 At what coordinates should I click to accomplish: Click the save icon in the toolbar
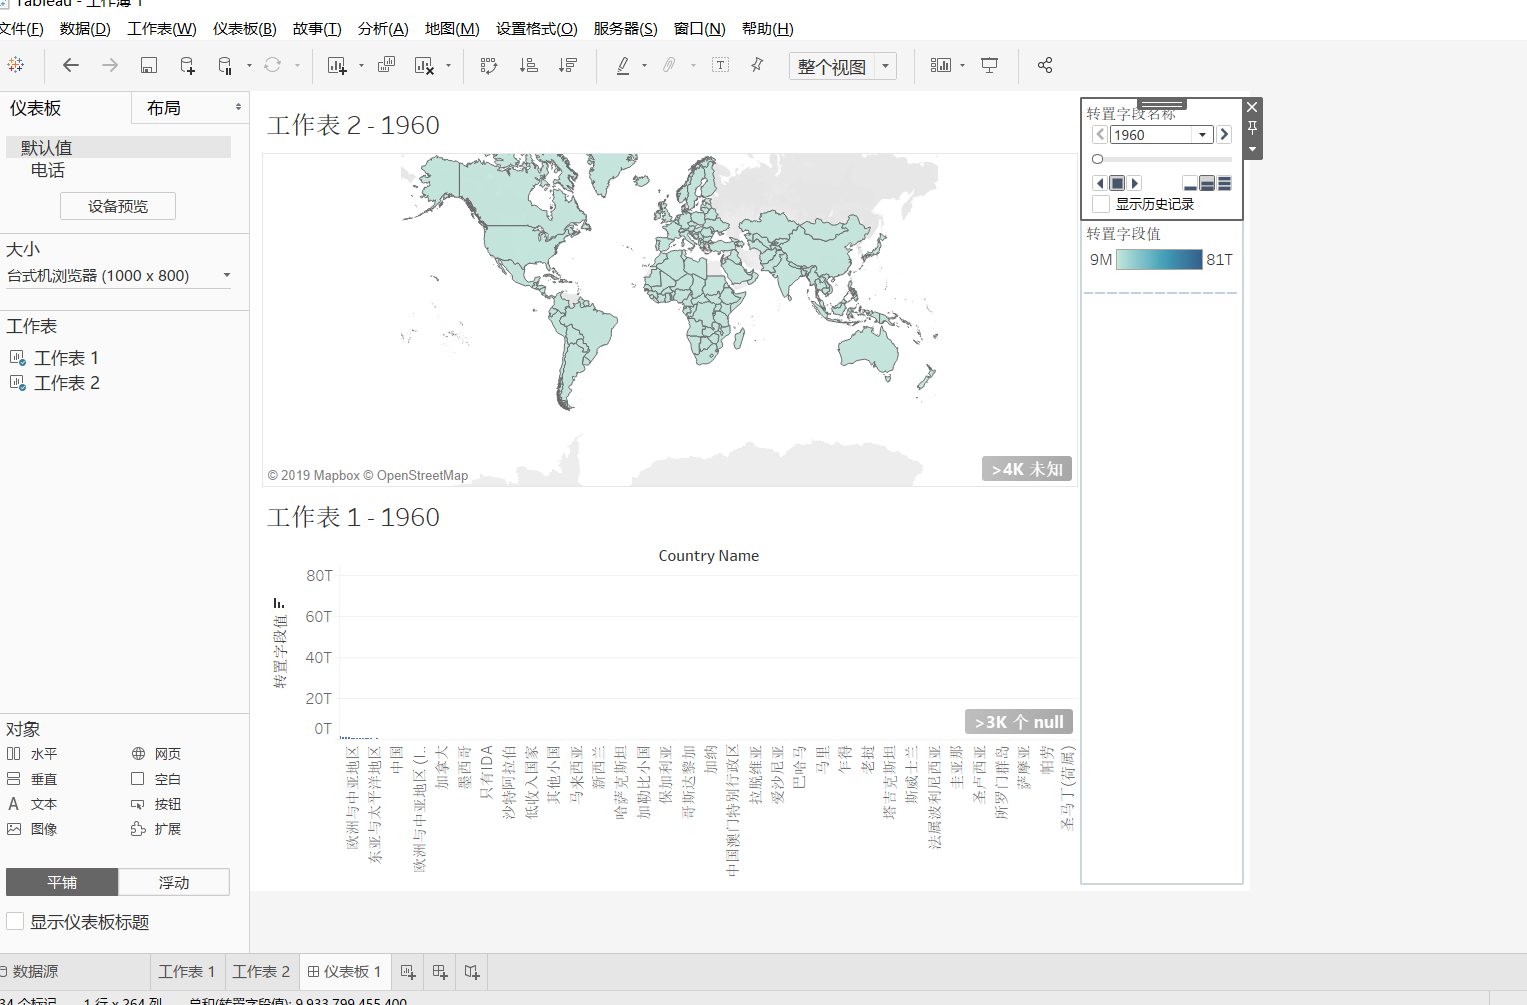click(x=148, y=65)
